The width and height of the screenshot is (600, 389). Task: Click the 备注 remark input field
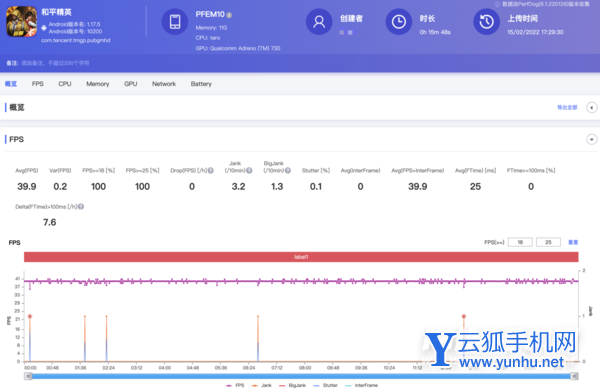(x=55, y=63)
